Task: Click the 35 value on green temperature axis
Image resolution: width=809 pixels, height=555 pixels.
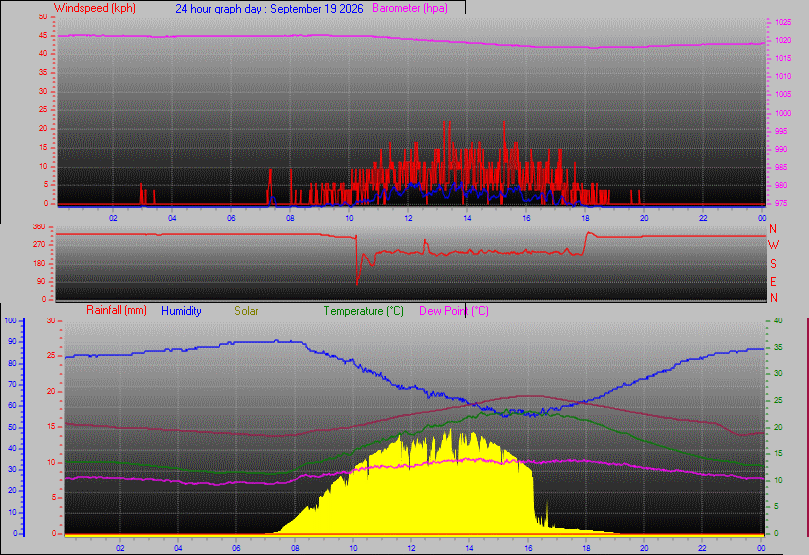Action: [778, 348]
